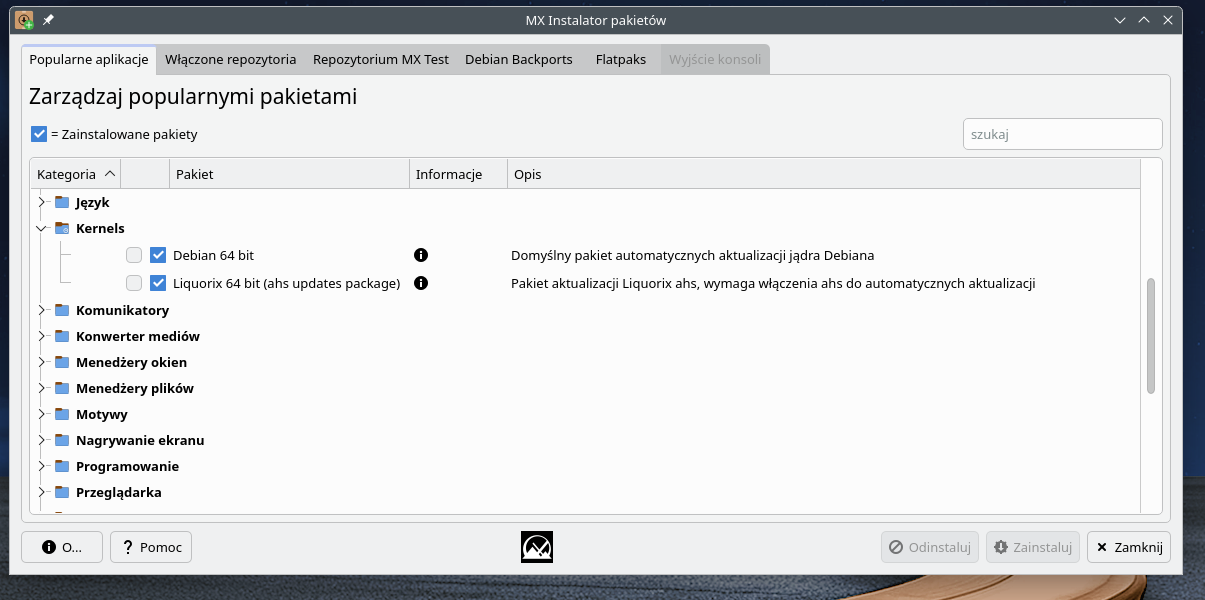Select the Liquorix 64 bit (ahs updates package) name

286,283
